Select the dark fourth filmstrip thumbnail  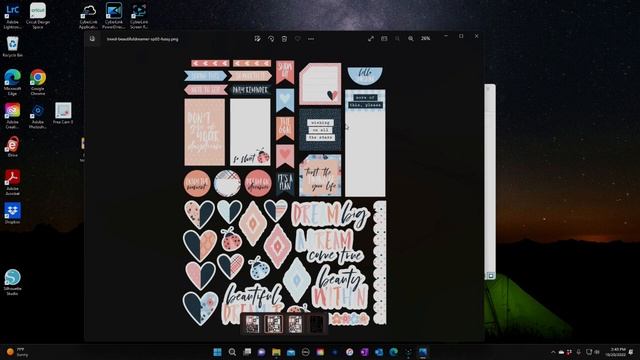point(316,324)
